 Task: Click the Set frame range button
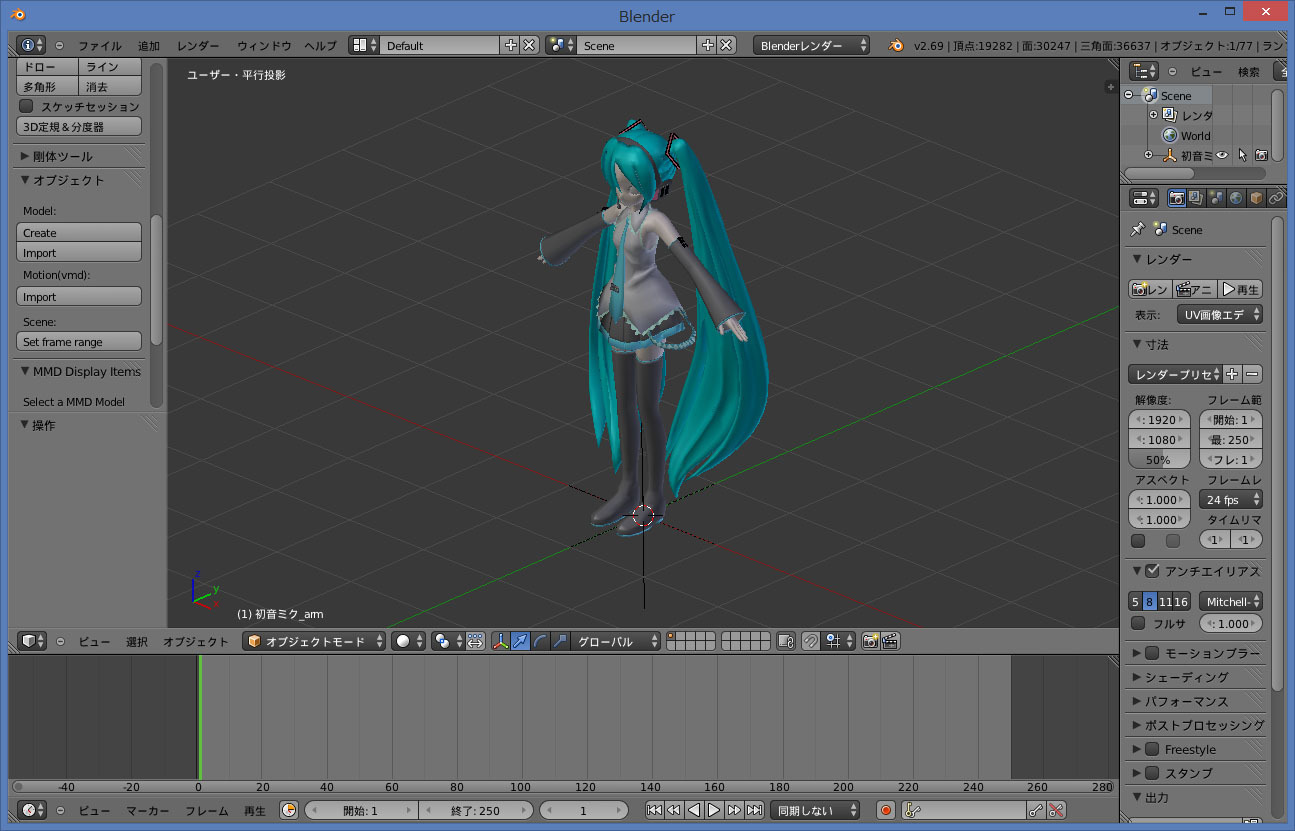pyautogui.click(x=79, y=341)
